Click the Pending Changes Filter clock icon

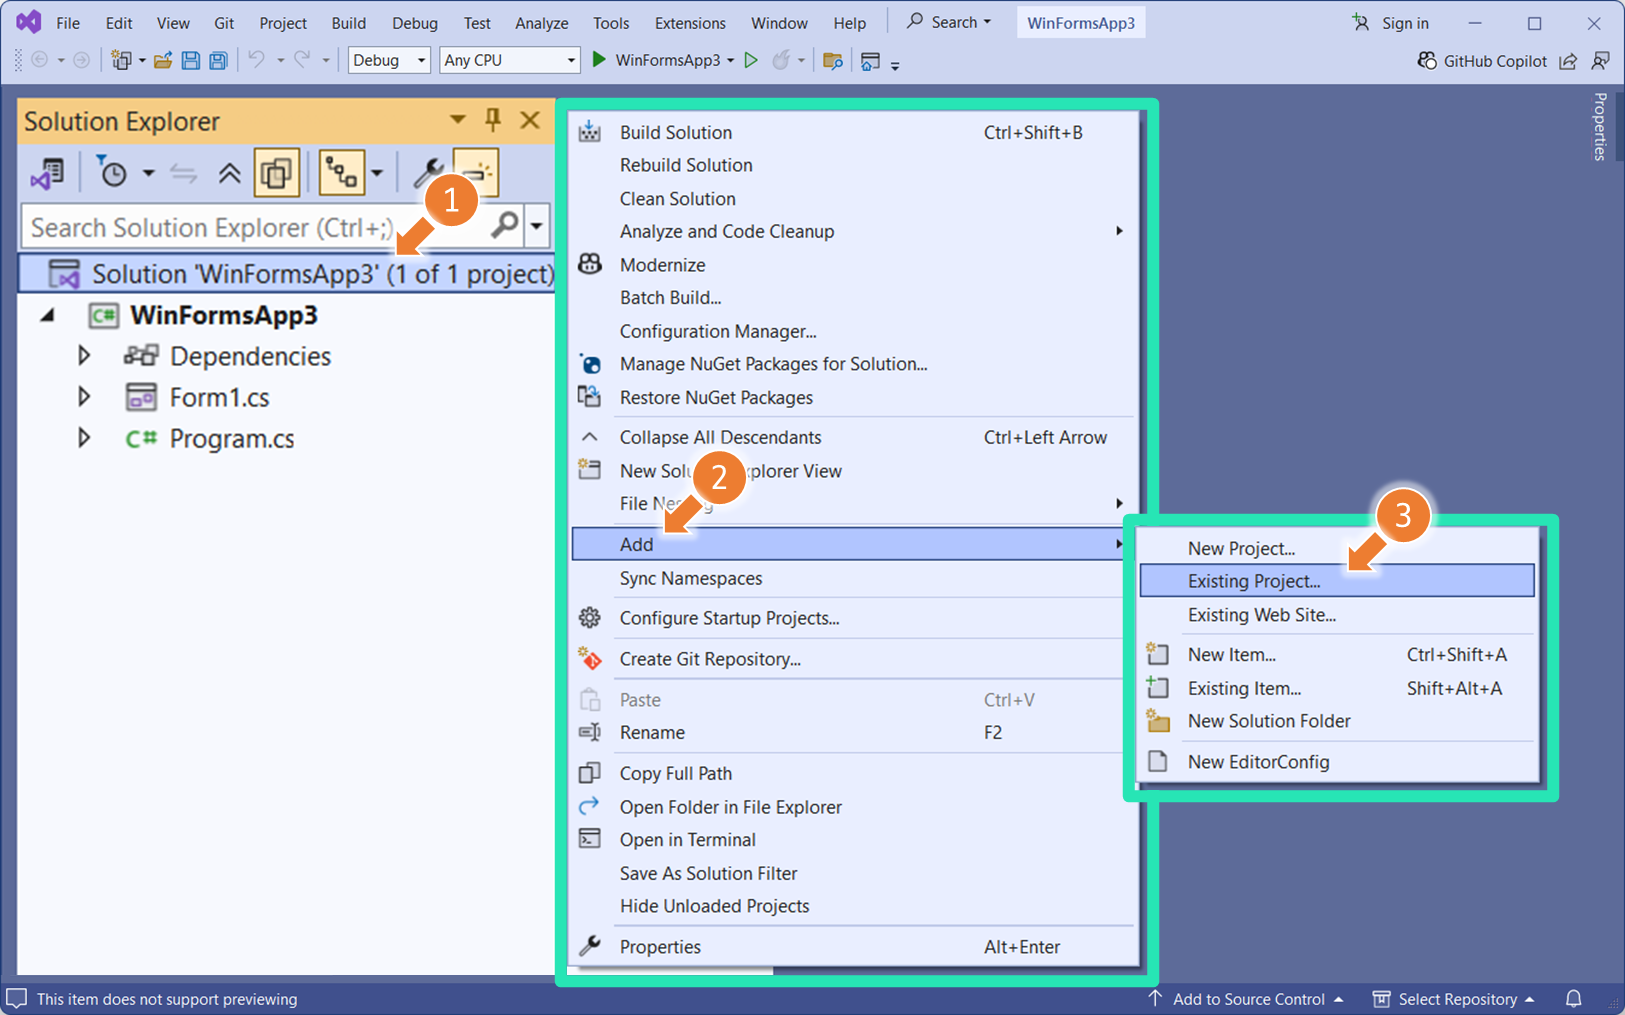(112, 173)
